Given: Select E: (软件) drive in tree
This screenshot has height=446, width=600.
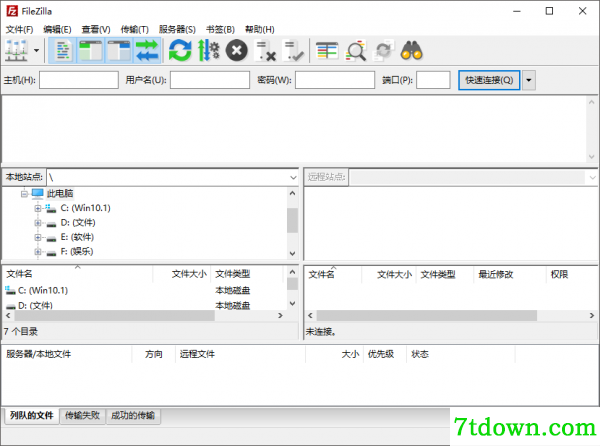Looking at the screenshot, I should point(77,237).
